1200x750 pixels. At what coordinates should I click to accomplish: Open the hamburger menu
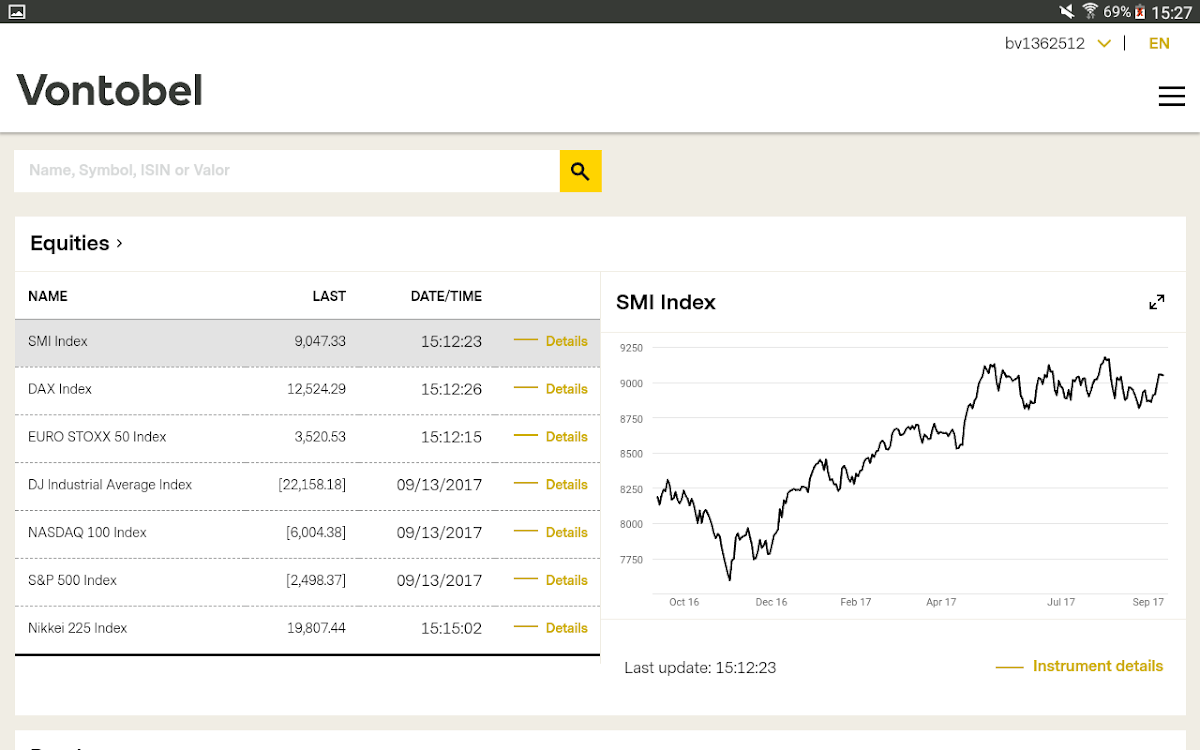[1171, 96]
